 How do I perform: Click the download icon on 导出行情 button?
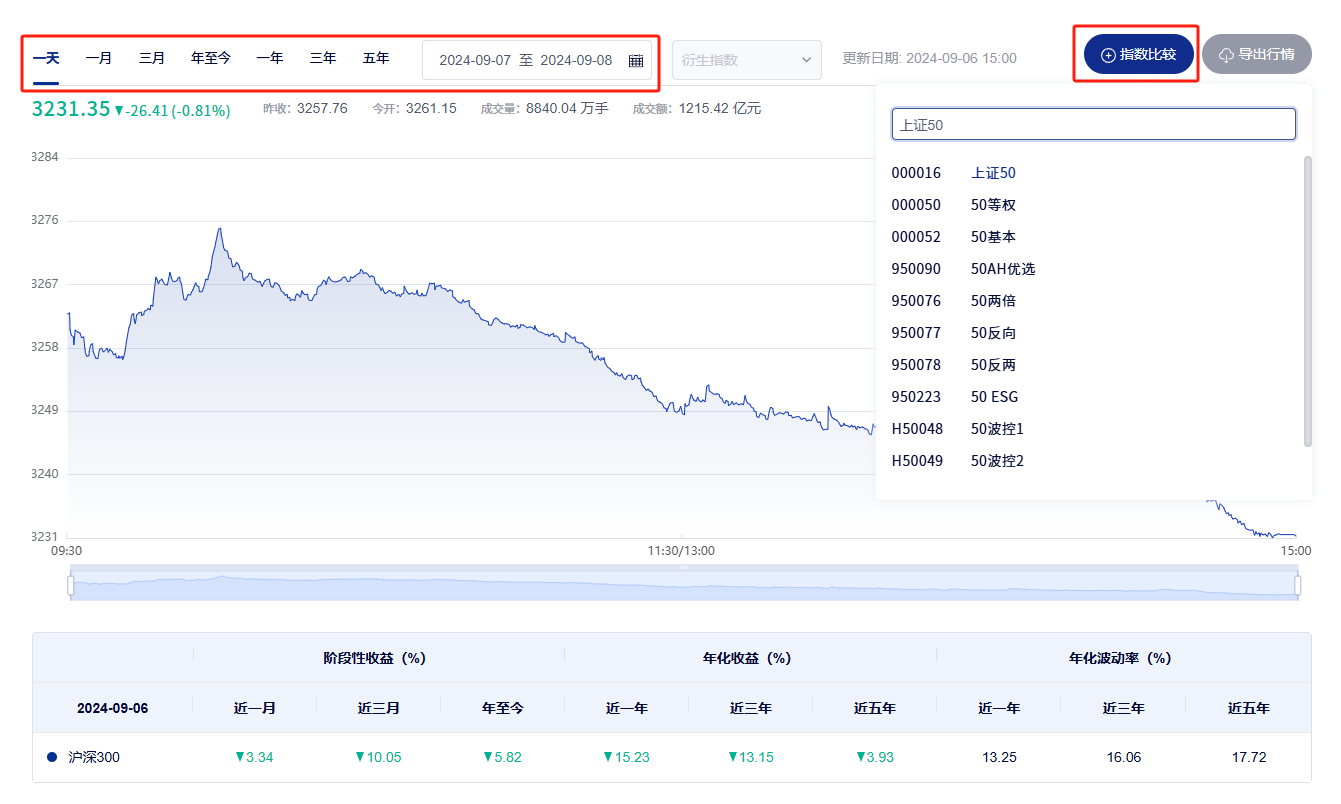[x=1227, y=55]
